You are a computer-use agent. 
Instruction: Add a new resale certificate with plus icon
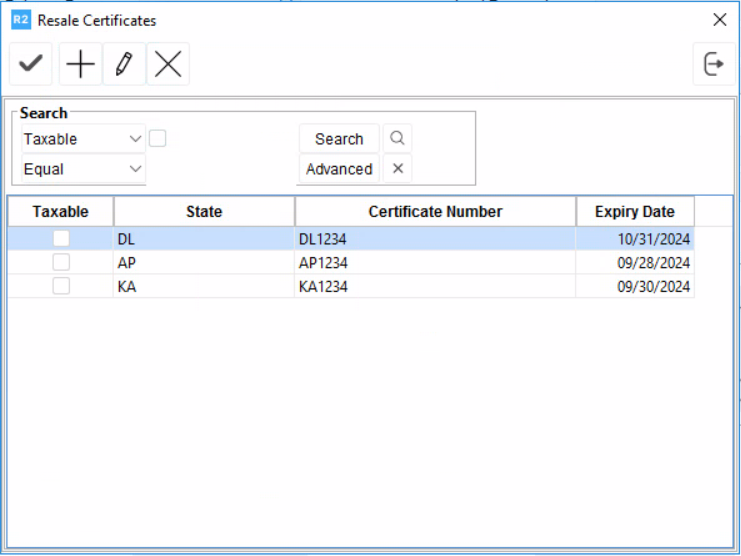click(80, 65)
